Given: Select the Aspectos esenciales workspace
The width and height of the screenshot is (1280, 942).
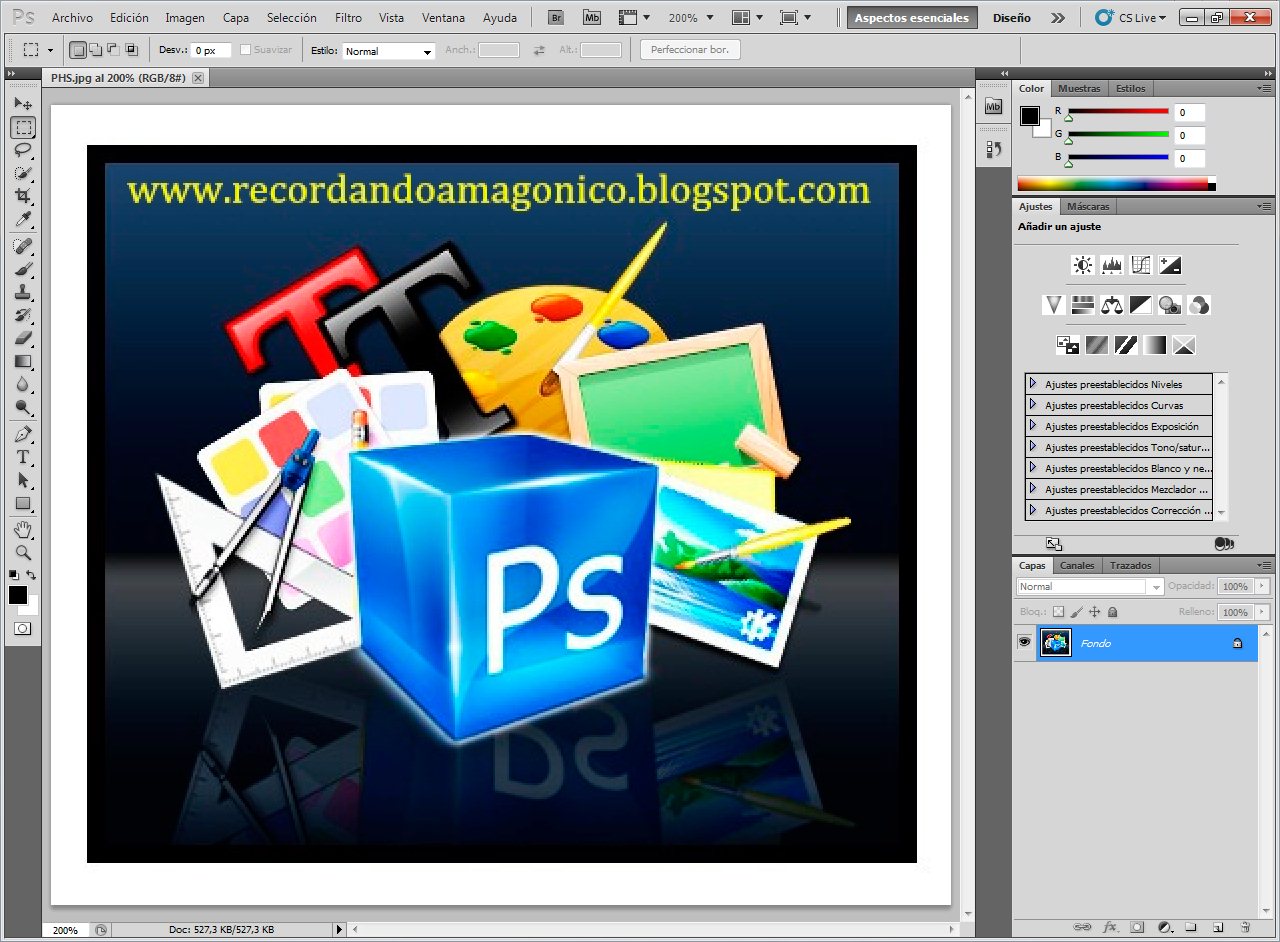Looking at the screenshot, I should [911, 18].
